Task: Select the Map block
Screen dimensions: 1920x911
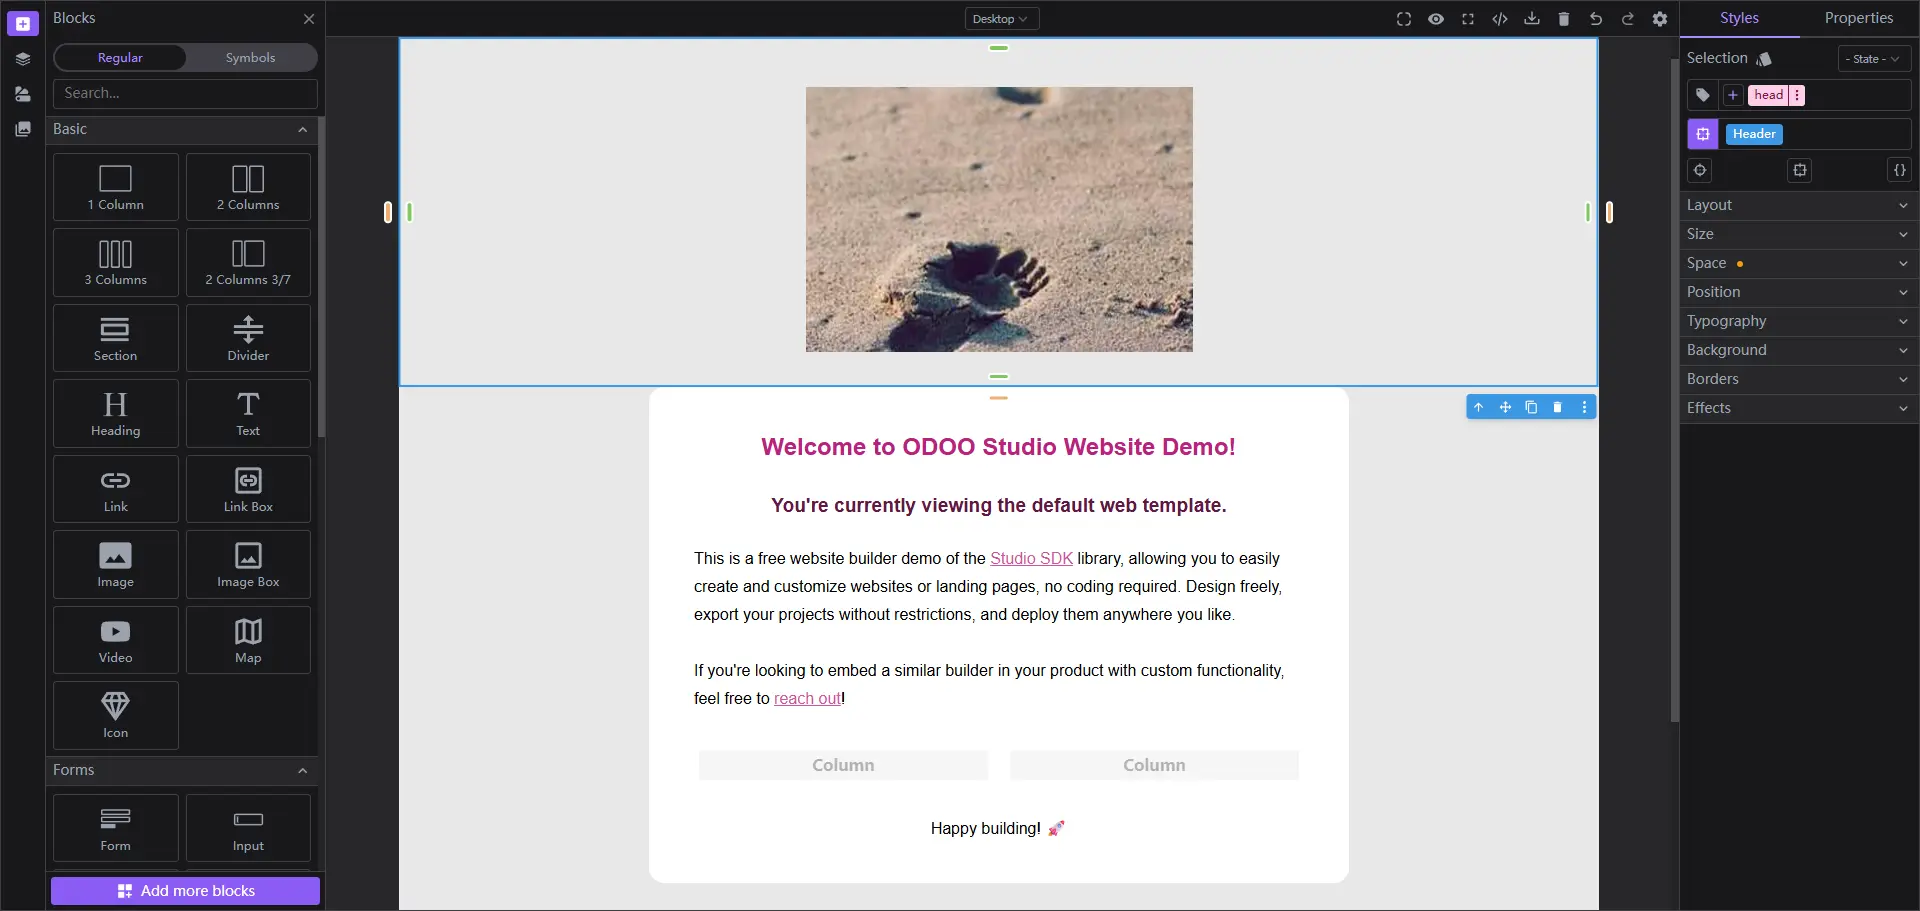Action: tap(248, 640)
